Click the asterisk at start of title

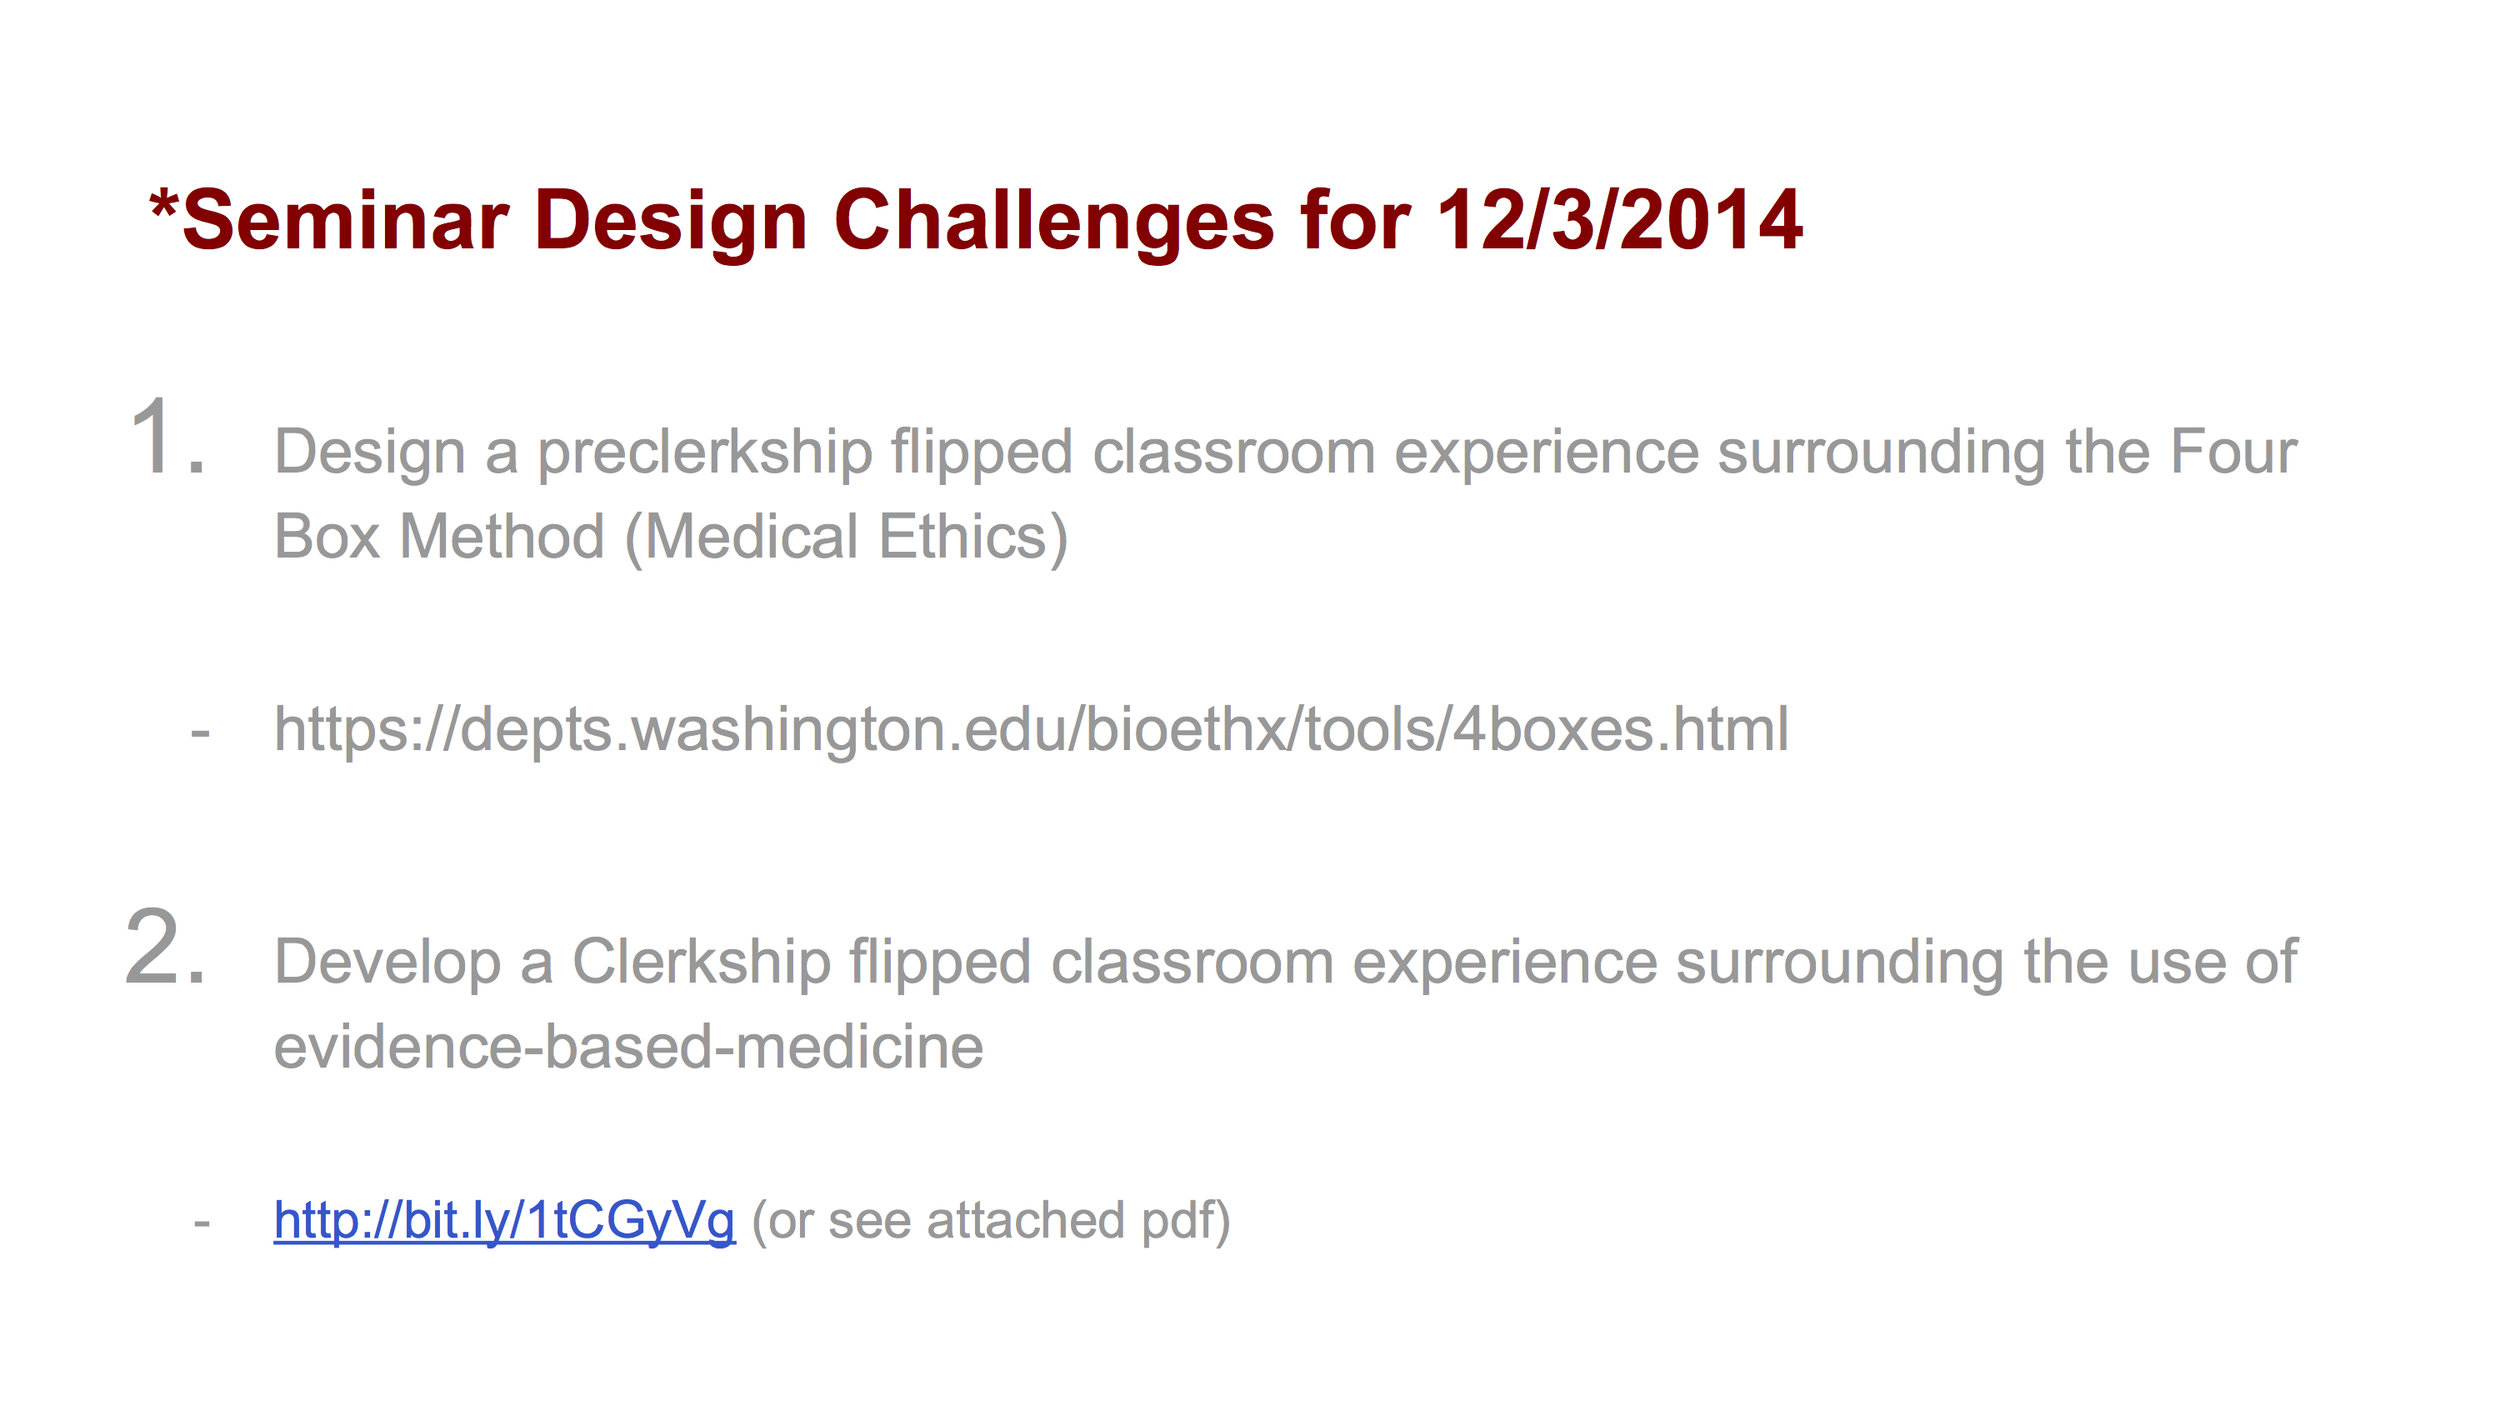[163, 206]
